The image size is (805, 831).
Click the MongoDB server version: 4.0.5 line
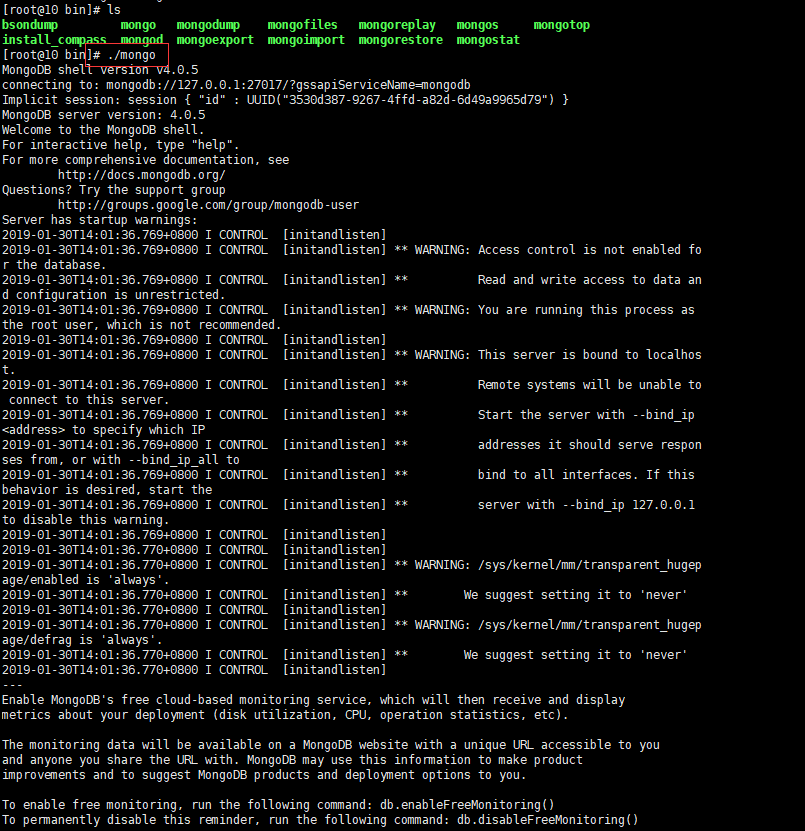click(x=103, y=115)
